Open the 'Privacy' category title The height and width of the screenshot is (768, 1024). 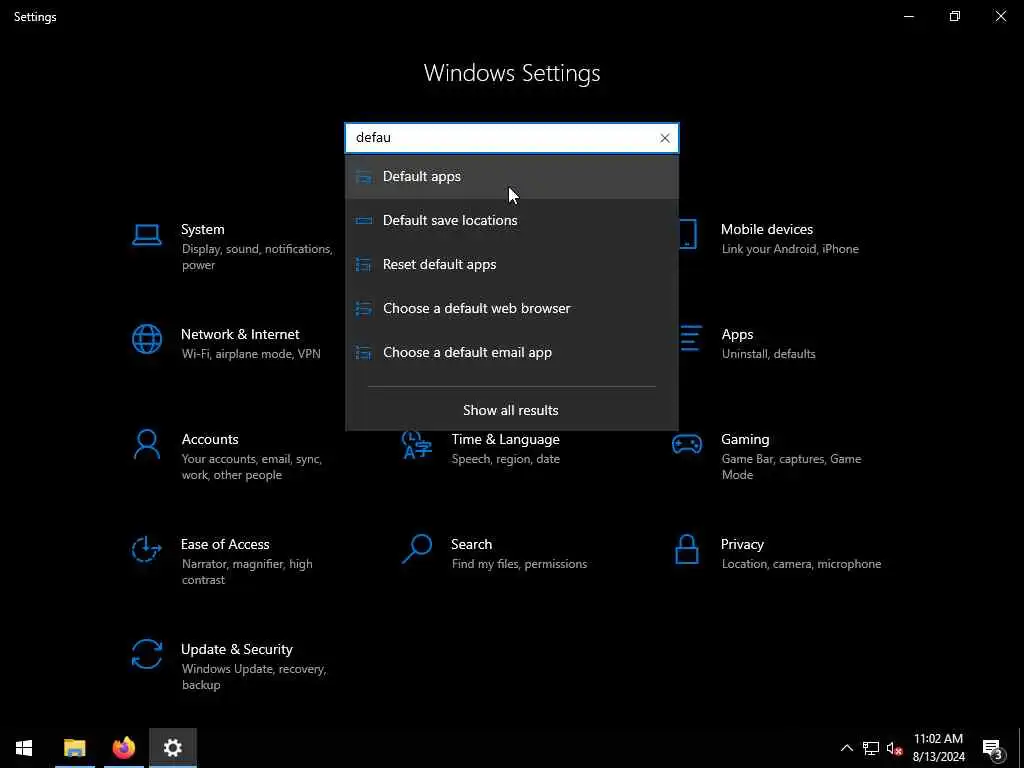[x=742, y=544]
